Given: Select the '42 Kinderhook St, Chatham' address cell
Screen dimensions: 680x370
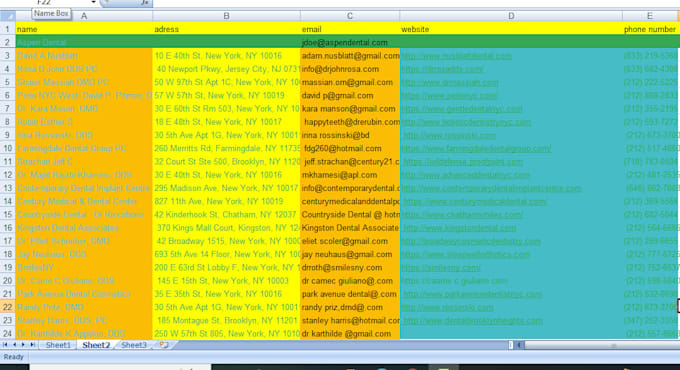Looking at the screenshot, I should click(226, 215).
